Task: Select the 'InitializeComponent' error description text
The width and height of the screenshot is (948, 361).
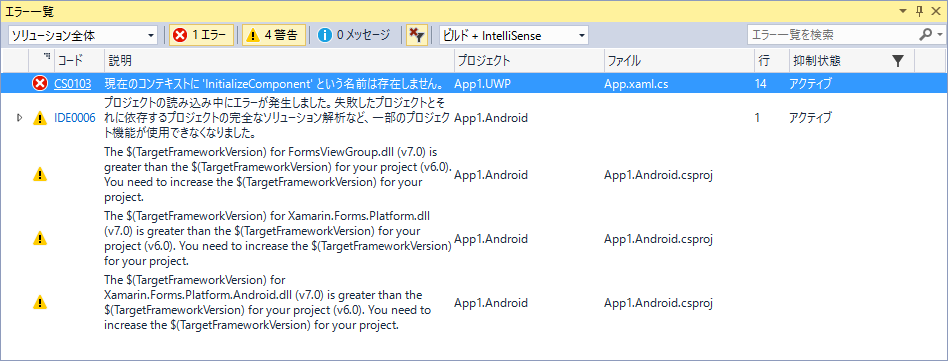Action: (274, 83)
